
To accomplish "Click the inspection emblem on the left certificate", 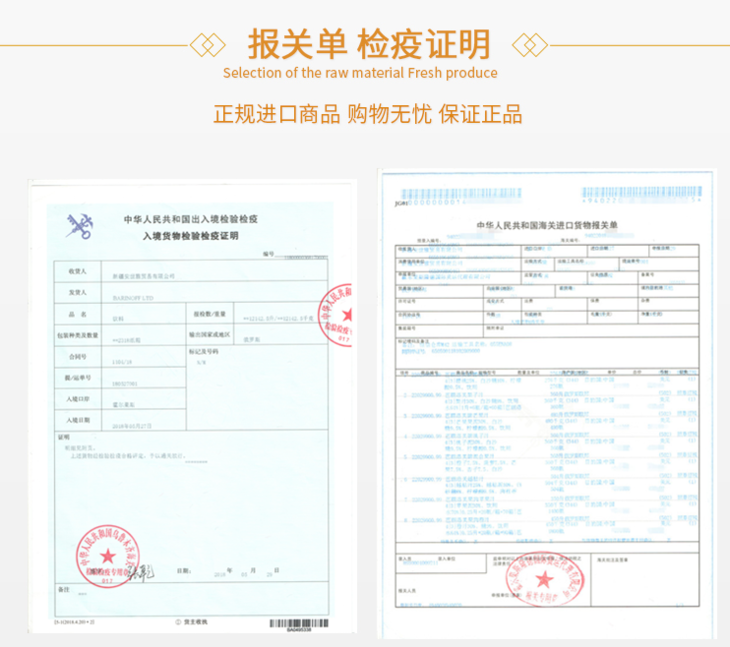I will click(x=78, y=225).
